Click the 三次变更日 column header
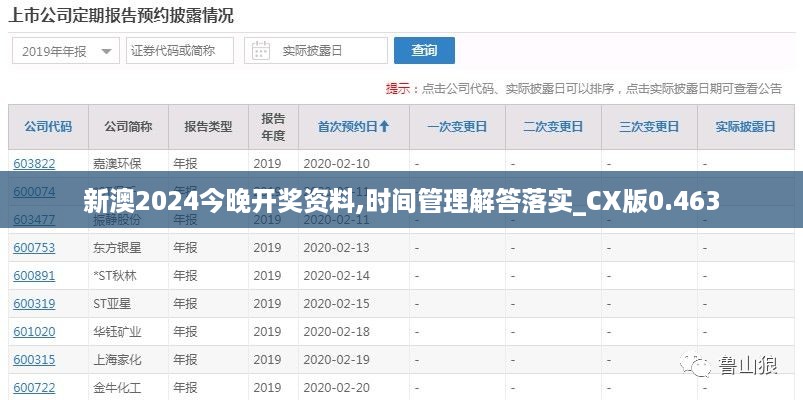Screen dimensions: 803x400 coord(649,127)
